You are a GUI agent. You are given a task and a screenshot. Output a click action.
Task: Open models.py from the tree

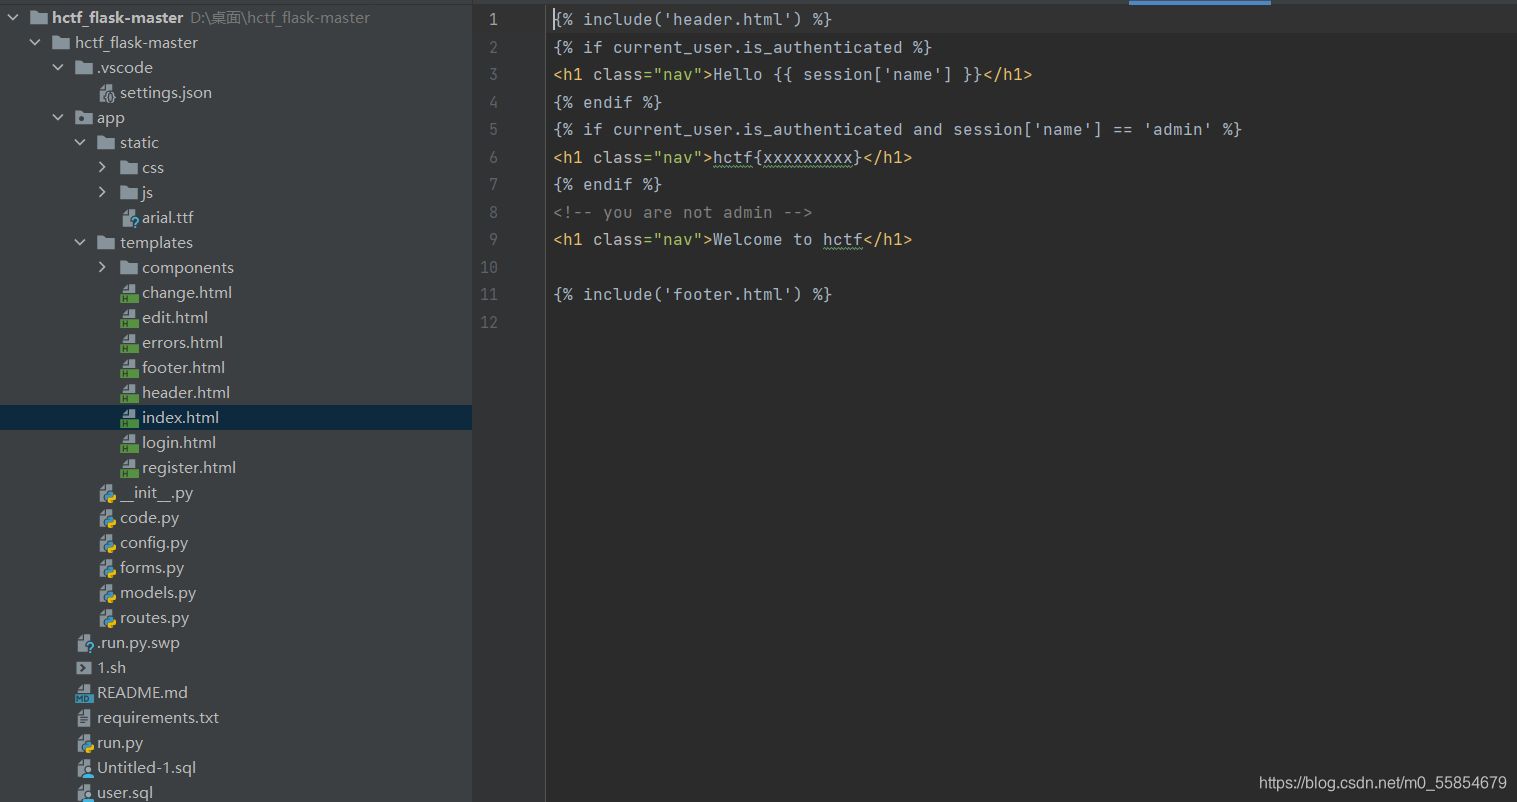point(158,593)
